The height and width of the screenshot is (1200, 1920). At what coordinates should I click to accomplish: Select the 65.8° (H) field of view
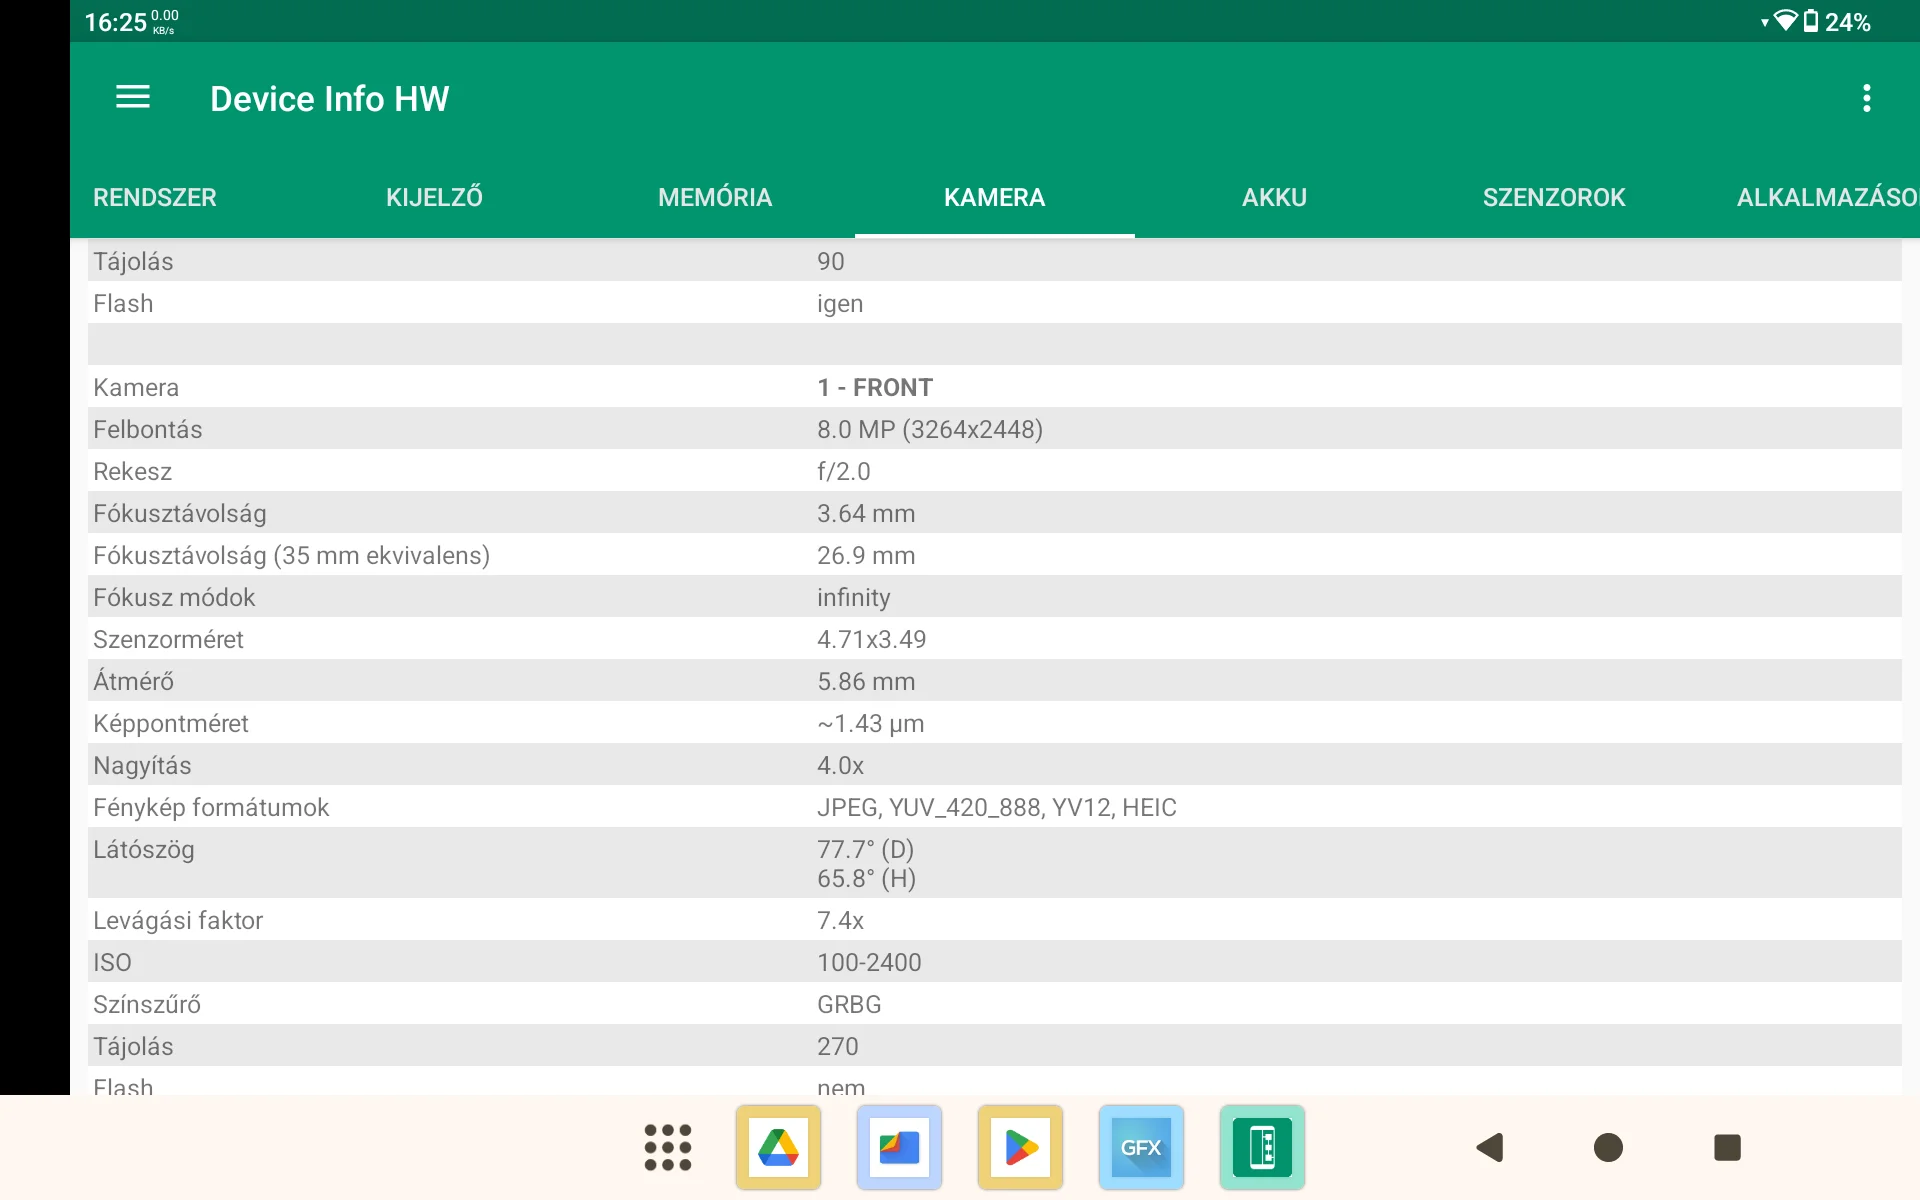coord(867,878)
